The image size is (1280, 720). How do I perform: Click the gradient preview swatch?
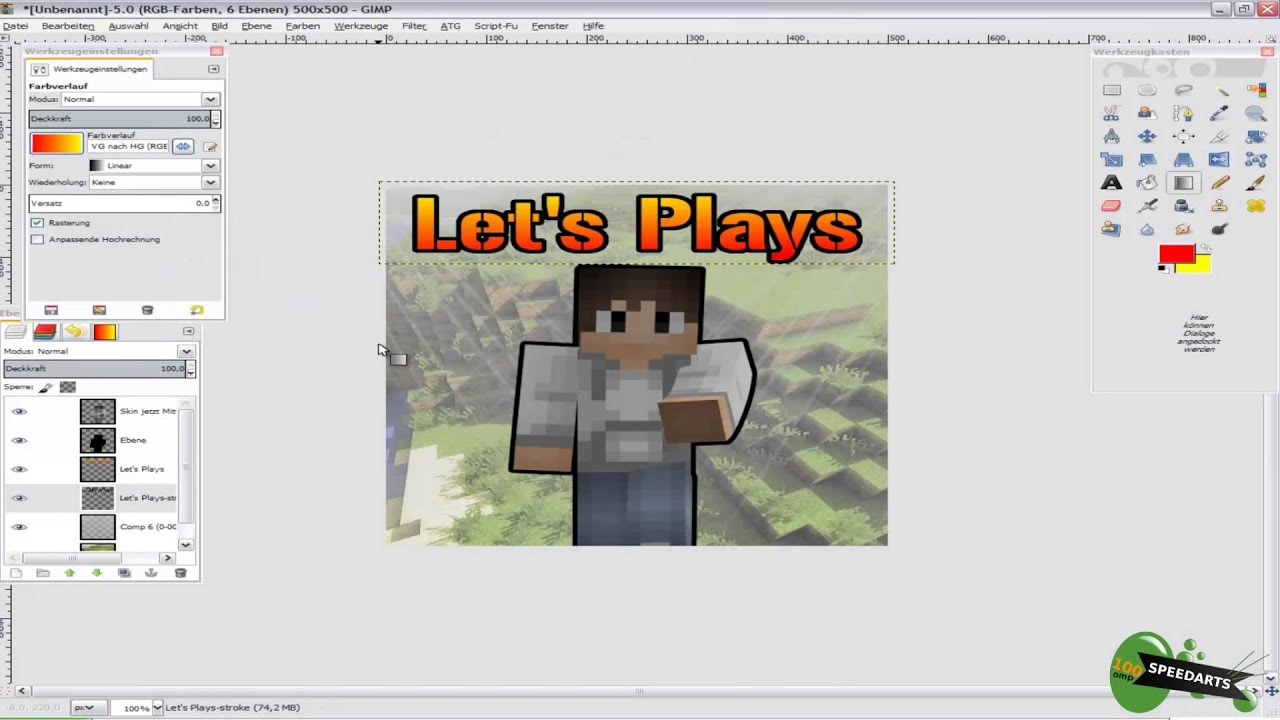(x=57, y=144)
